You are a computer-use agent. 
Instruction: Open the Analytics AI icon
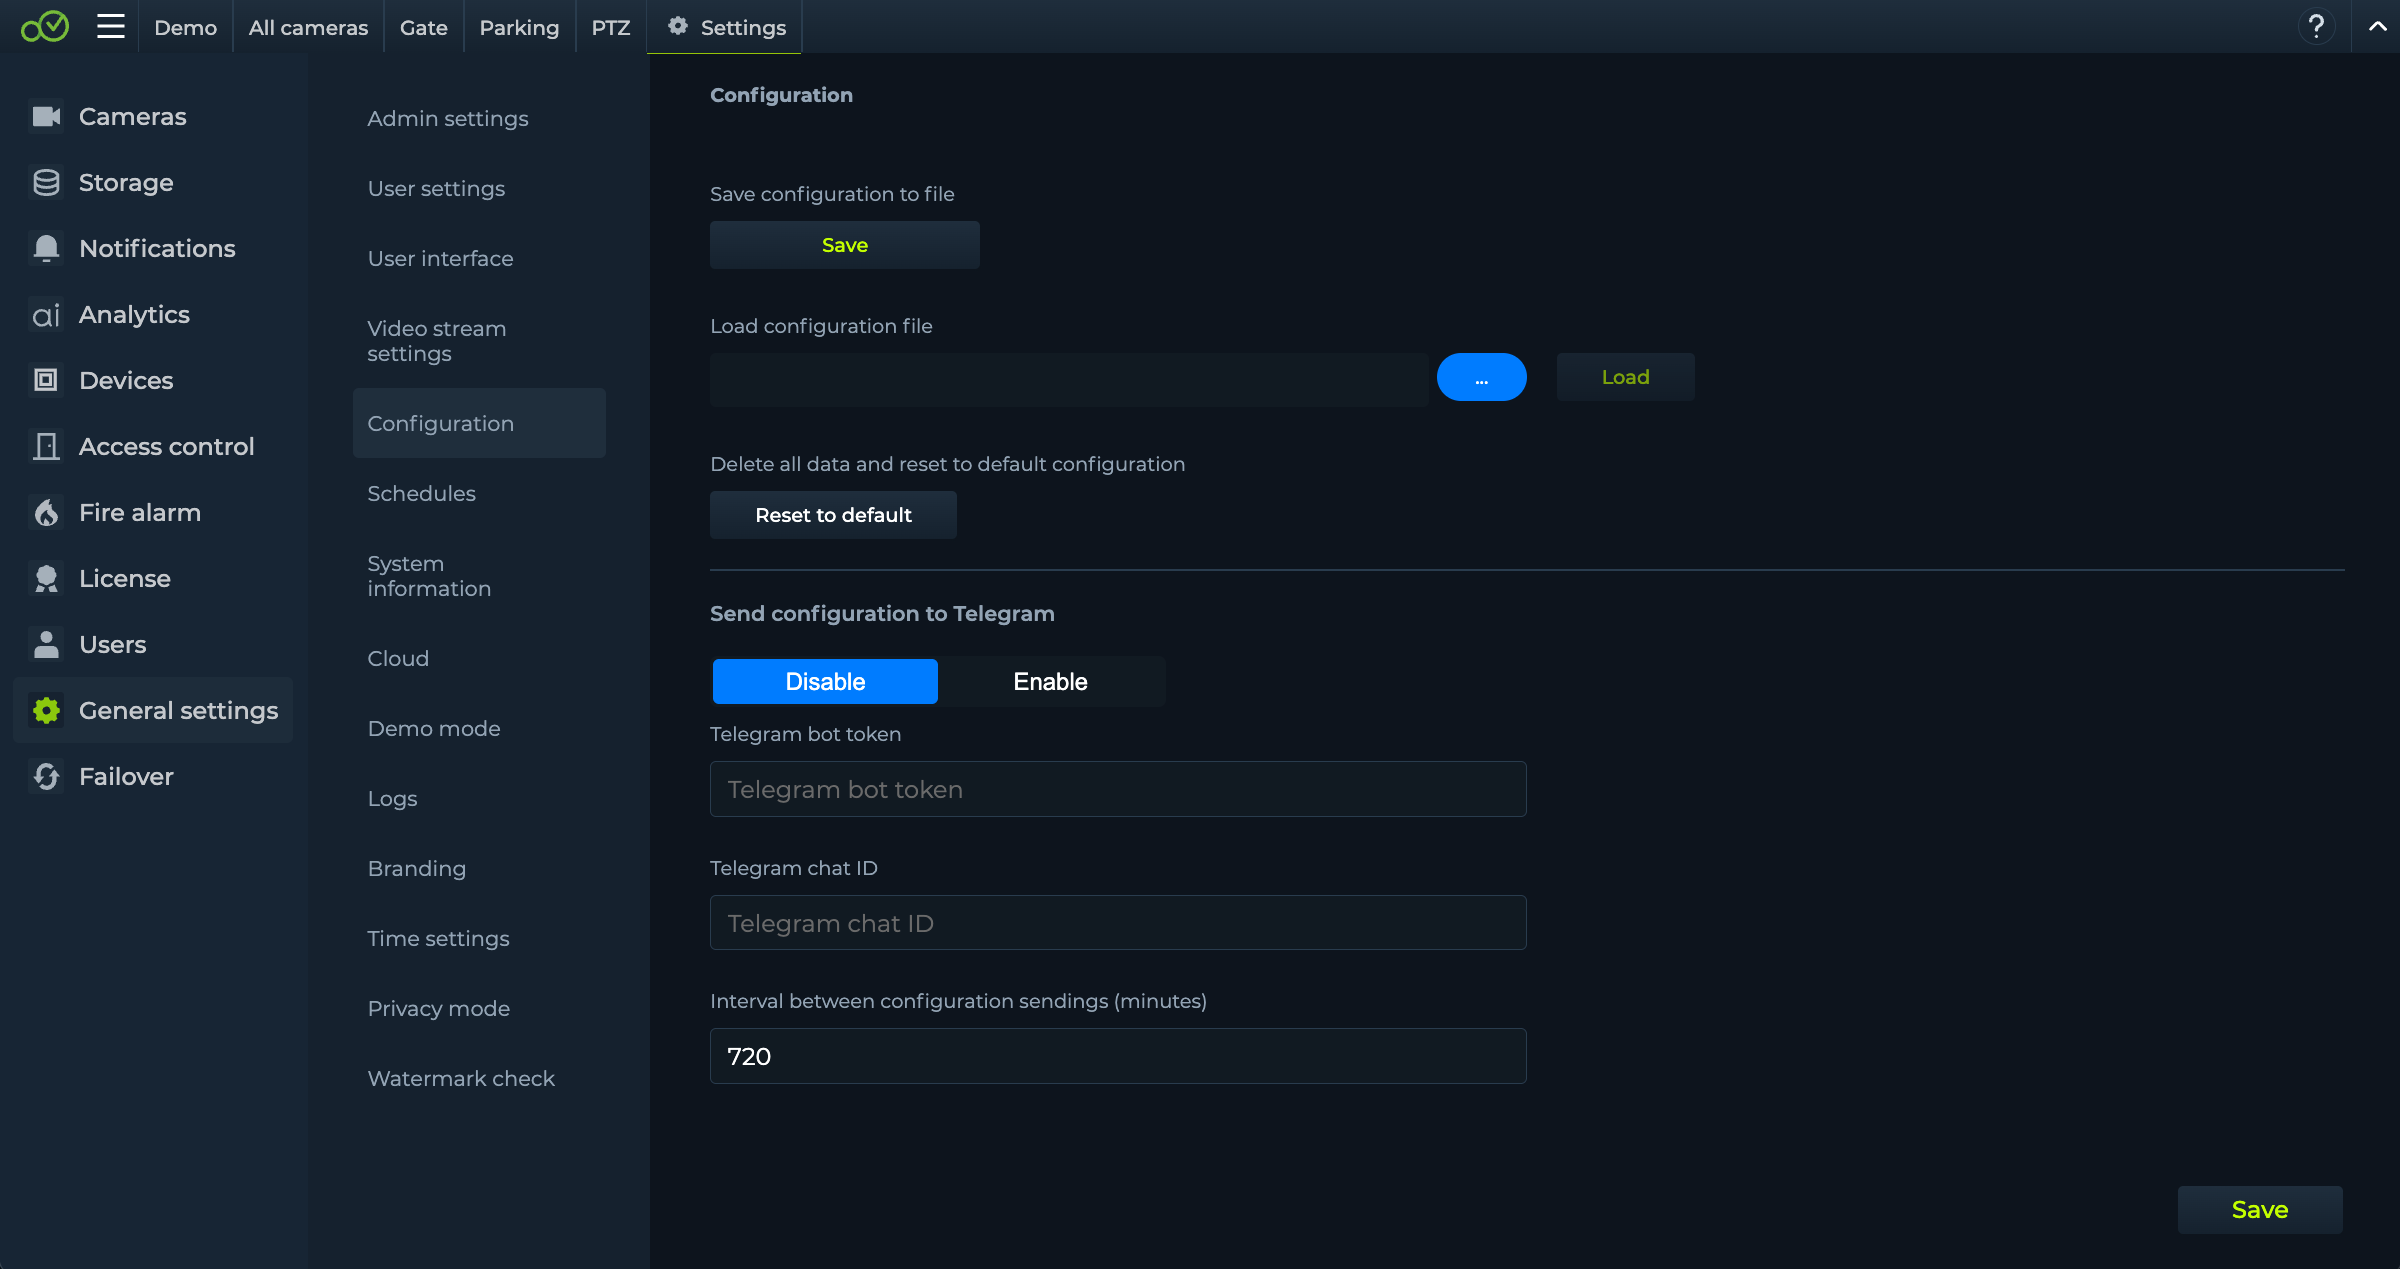click(x=46, y=315)
